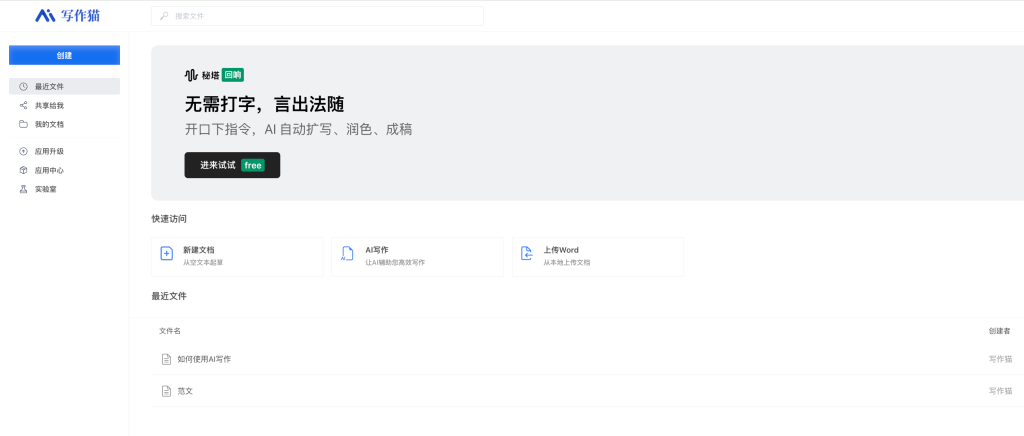Click the 文件名 column header
Viewport: 1024px width, 436px height.
170,331
